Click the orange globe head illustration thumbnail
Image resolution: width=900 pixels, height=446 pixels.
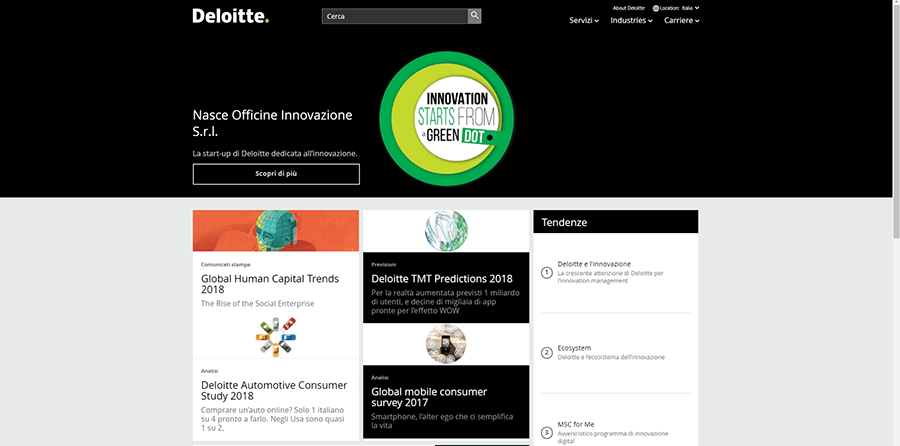tap(276, 231)
